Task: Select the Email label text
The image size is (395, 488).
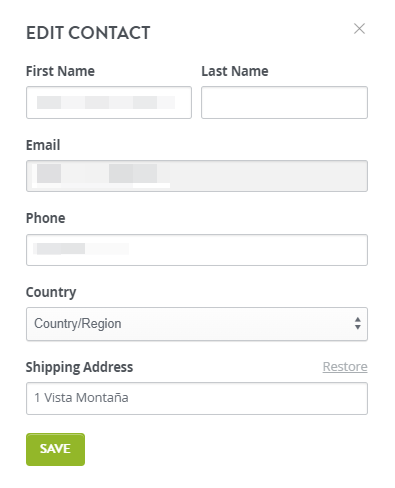Action: coord(43,145)
